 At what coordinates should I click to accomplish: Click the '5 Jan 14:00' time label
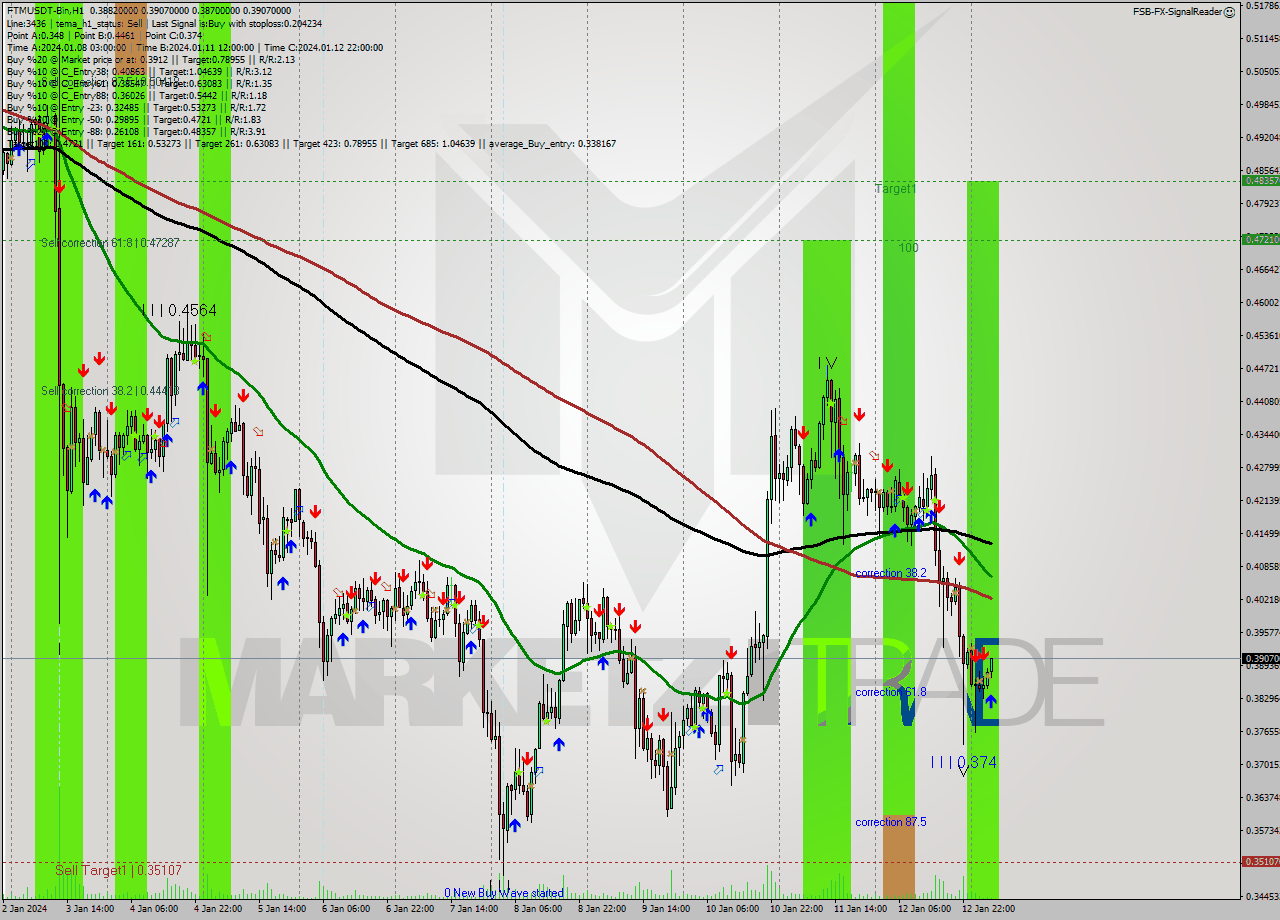pyautogui.click(x=282, y=909)
